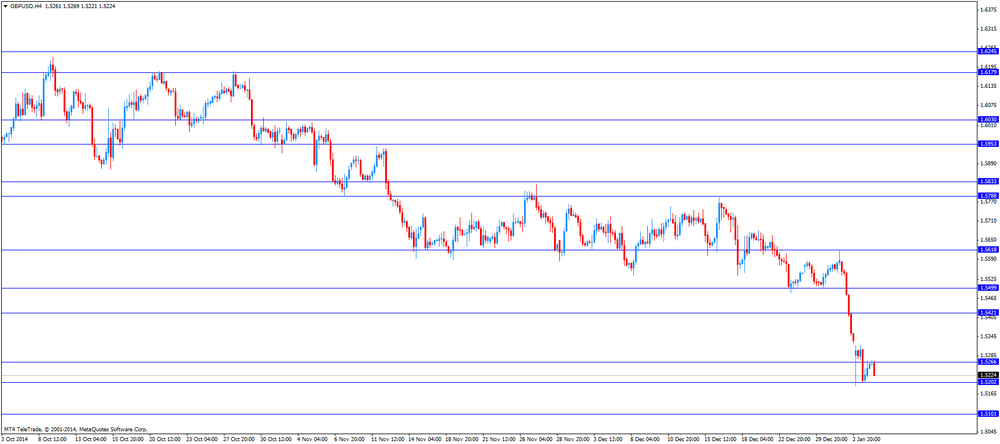
Task: Click the 1.6315 price scale value
Action: tap(989, 29)
